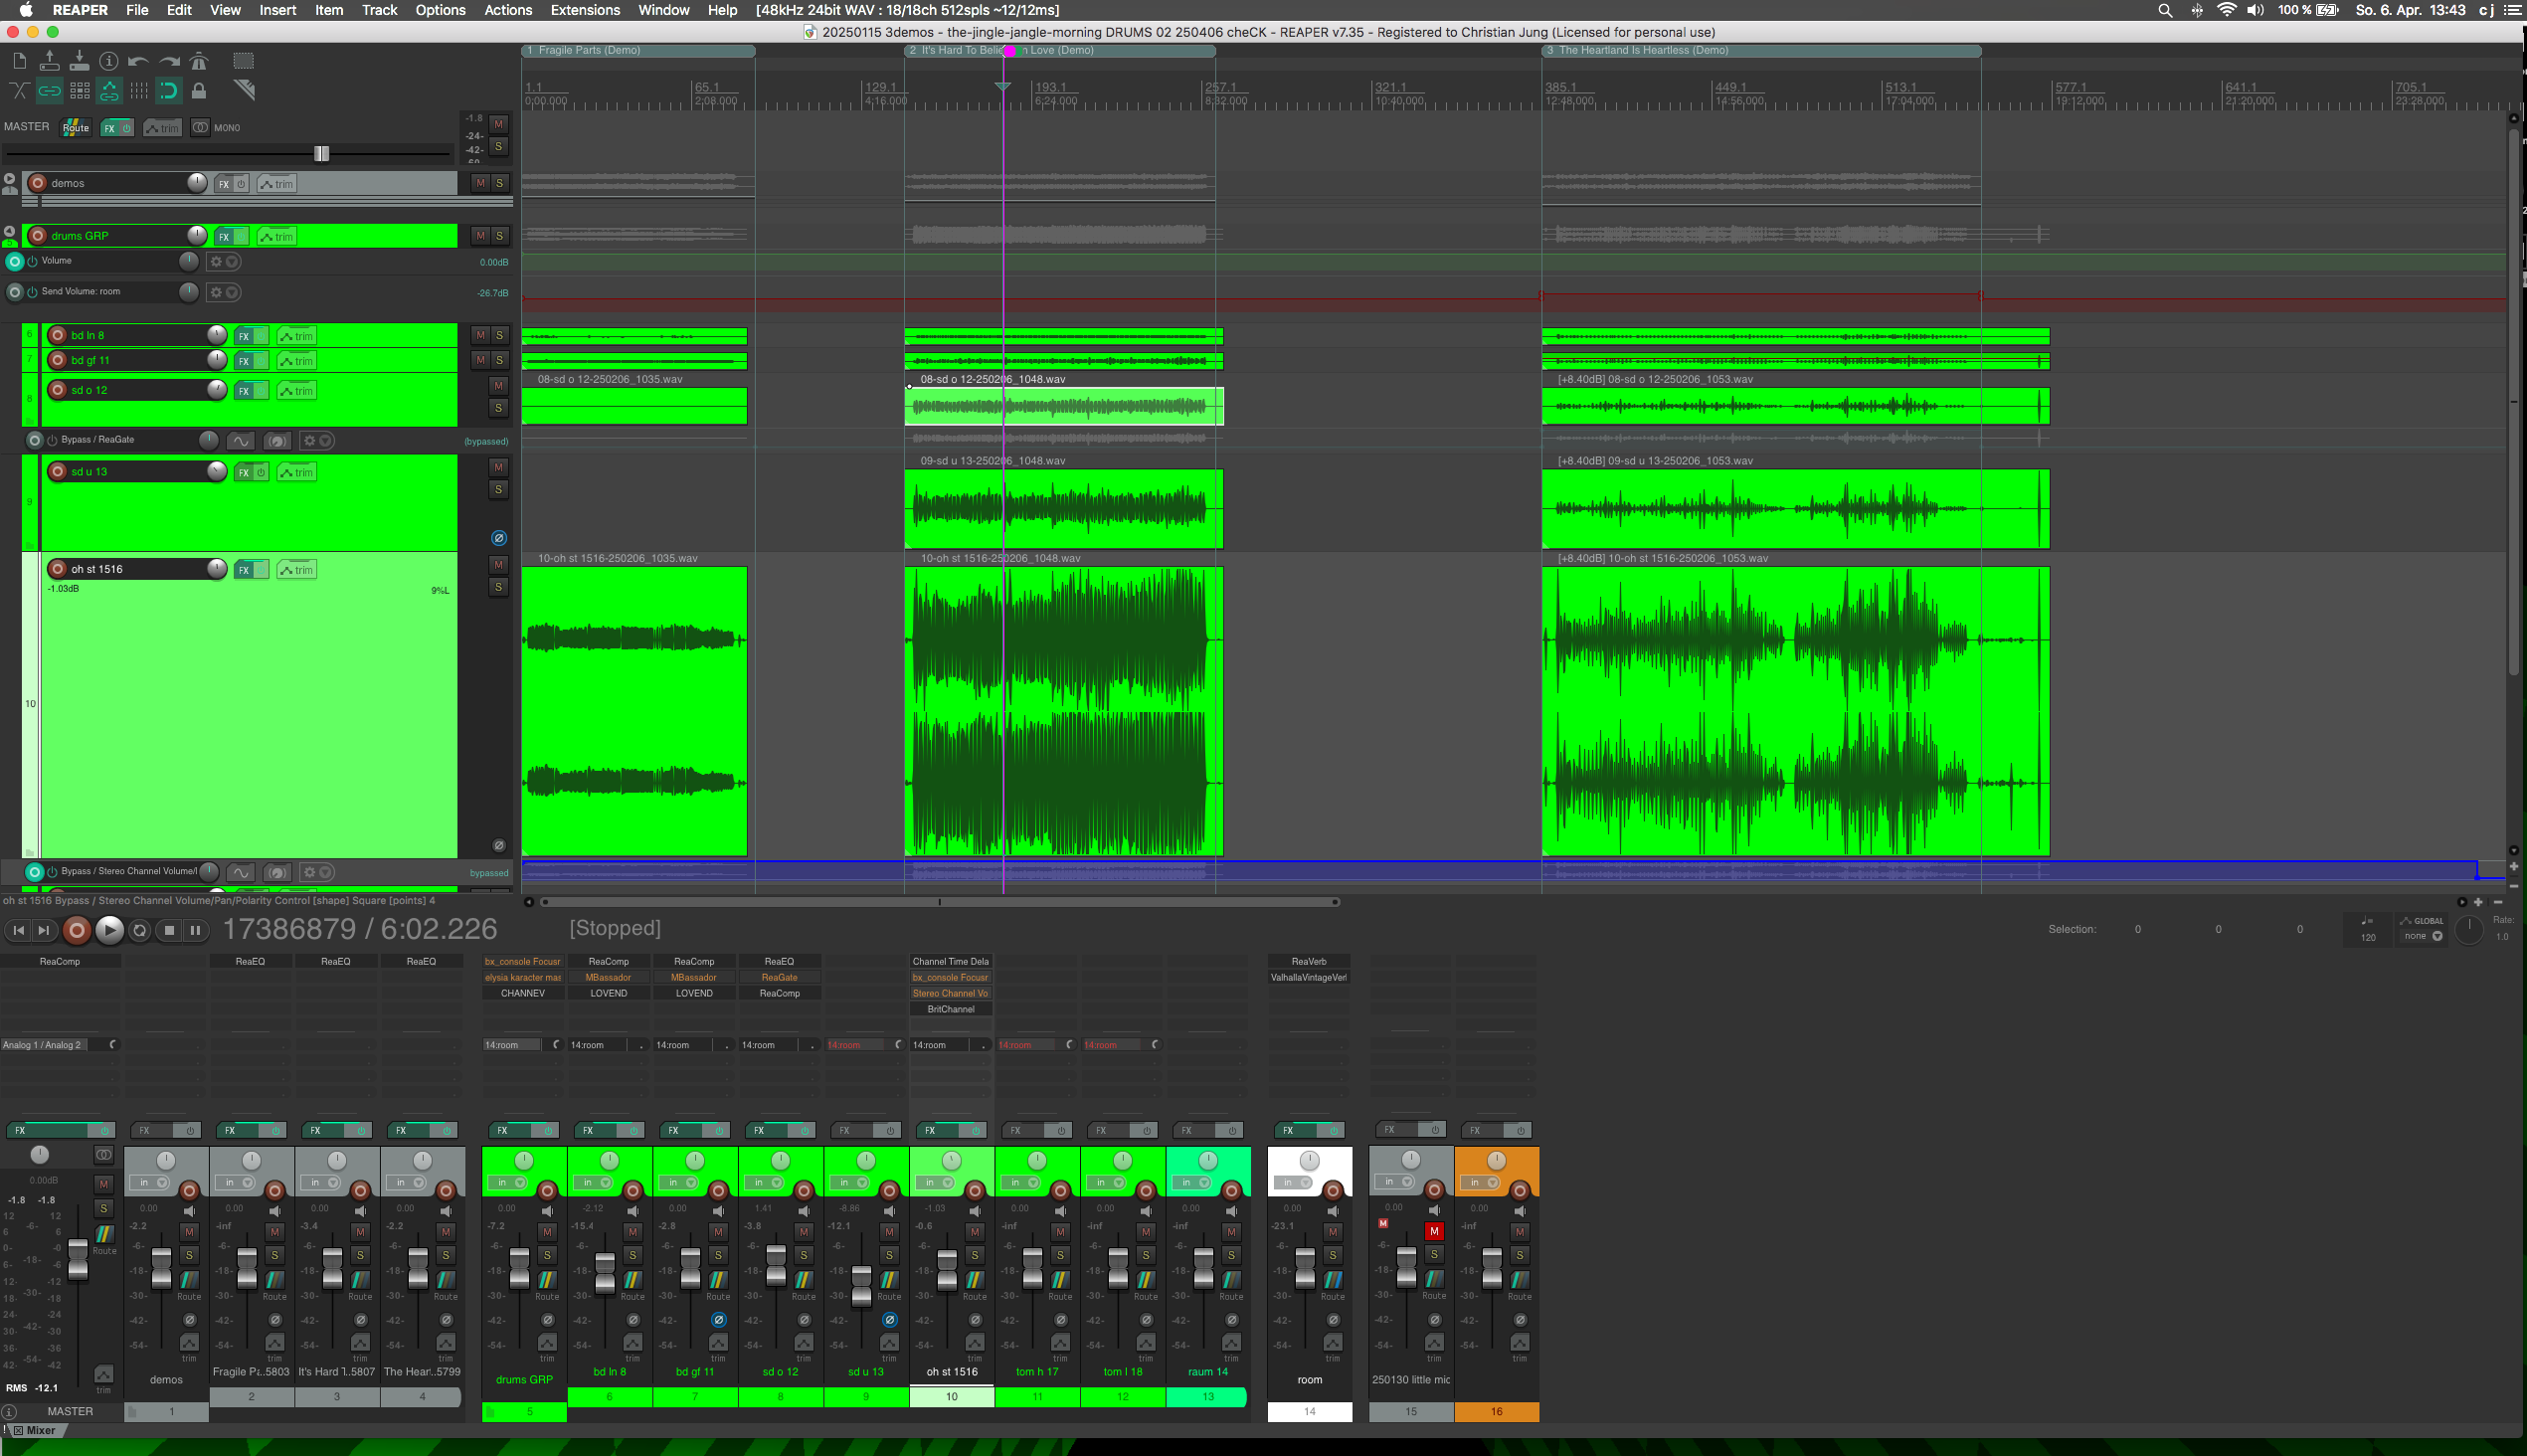Viewport: 2527px width, 1456px height.
Task: Mute the demos track
Action: click(x=480, y=183)
